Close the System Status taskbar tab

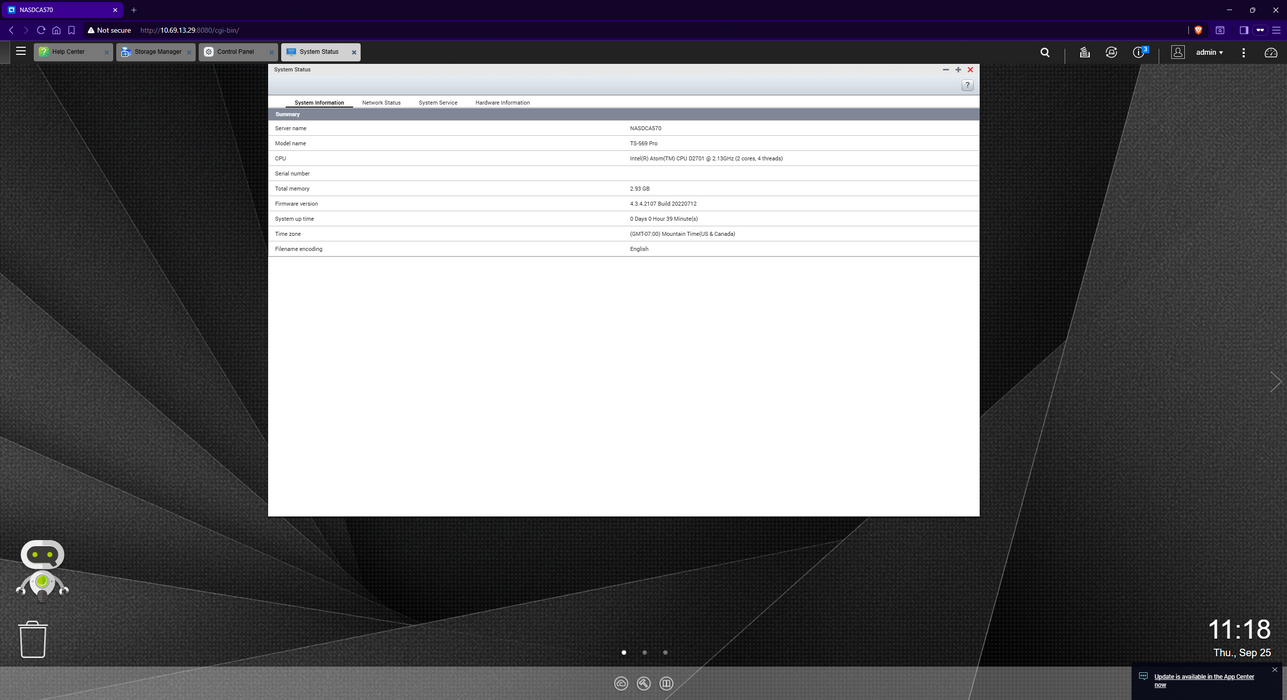click(354, 52)
